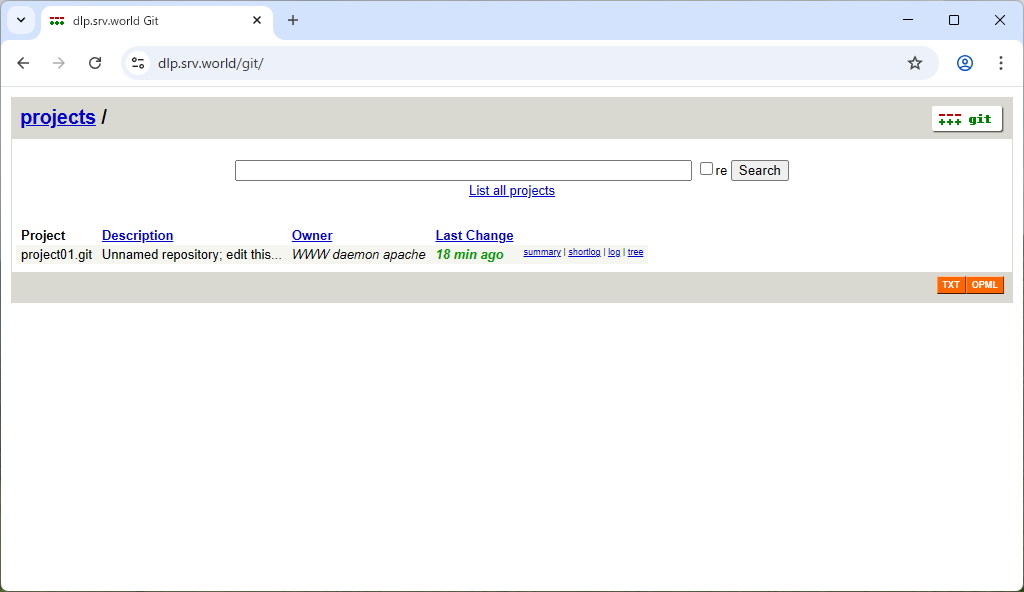Viewport: 1024px width, 592px height.
Task: Maximize the browser window
Action: (x=953, y=20)
